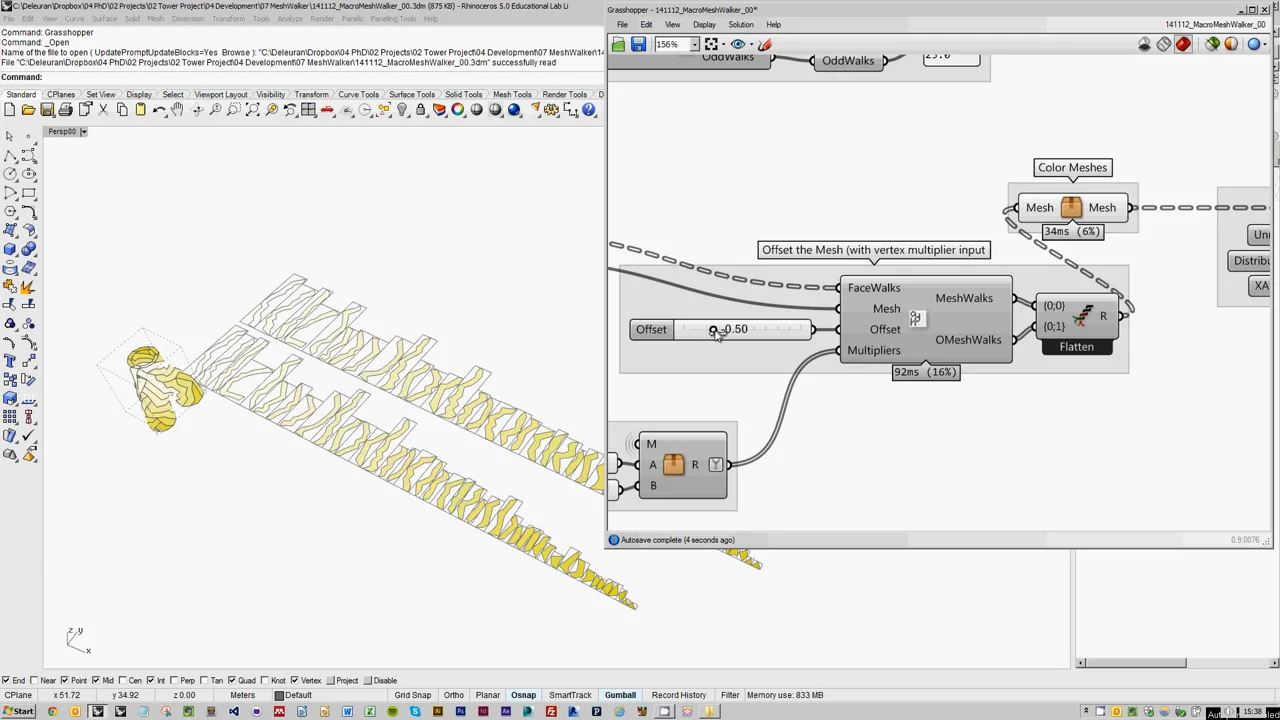Click the Zoom Extents icon in Grasshopper
Screen dimensions: 1280x720
(x=711, y=44)
